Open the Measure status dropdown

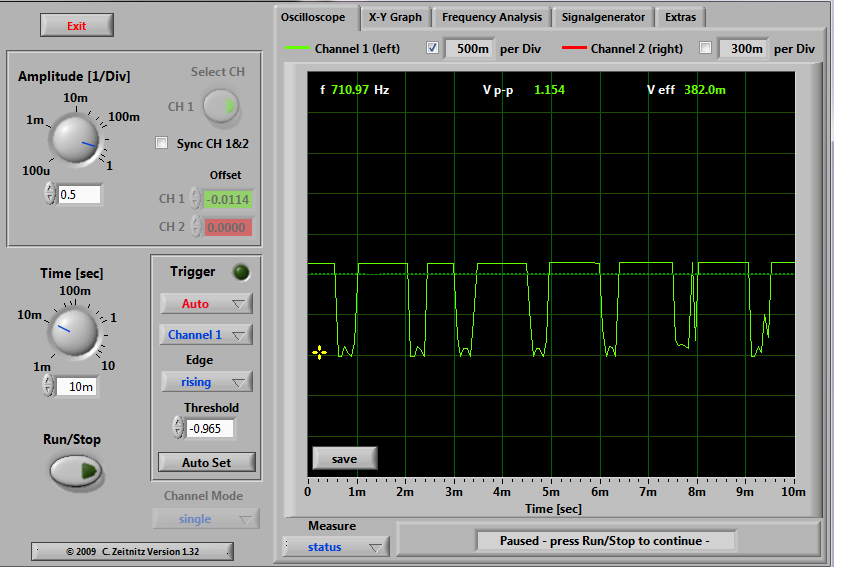(335, 547)
